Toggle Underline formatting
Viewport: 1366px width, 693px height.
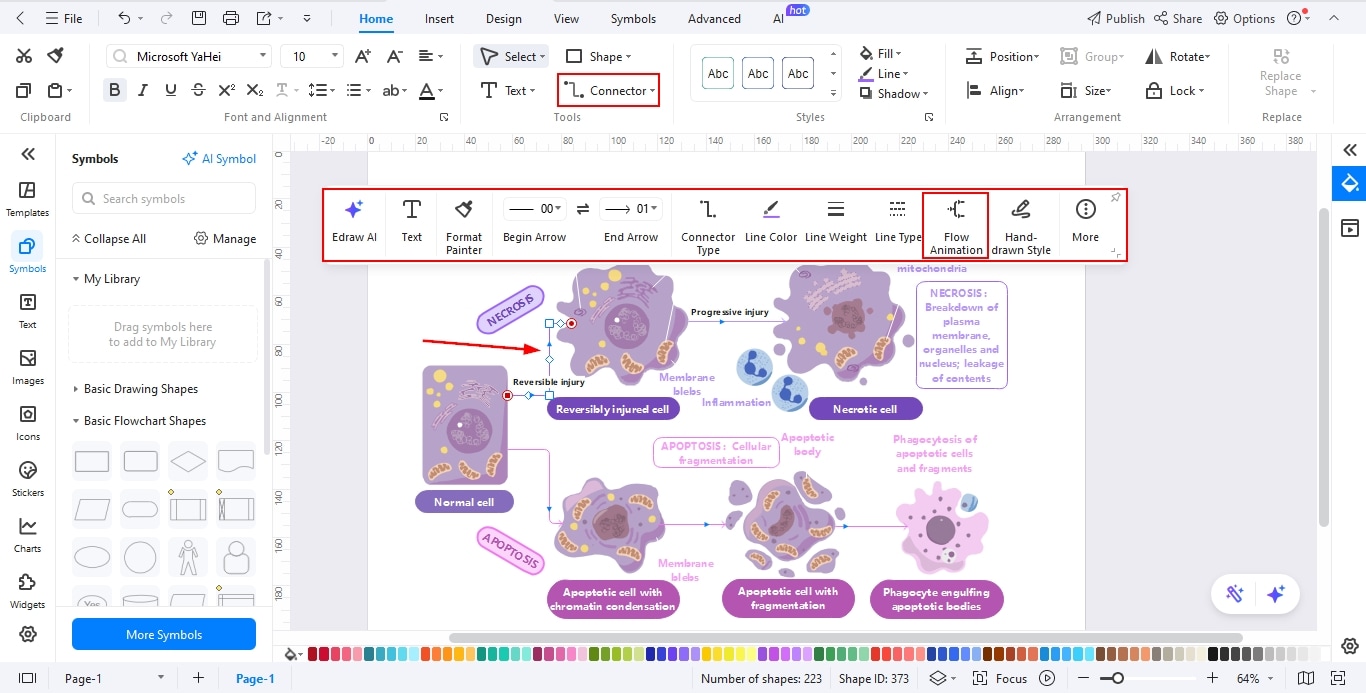171,90
